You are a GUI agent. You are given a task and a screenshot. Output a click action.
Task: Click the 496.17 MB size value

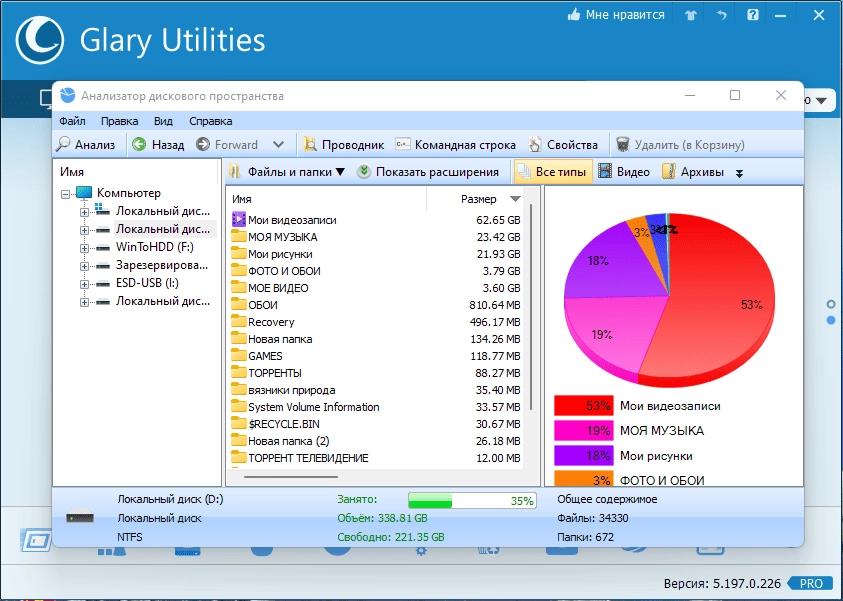tap(495, 322)
